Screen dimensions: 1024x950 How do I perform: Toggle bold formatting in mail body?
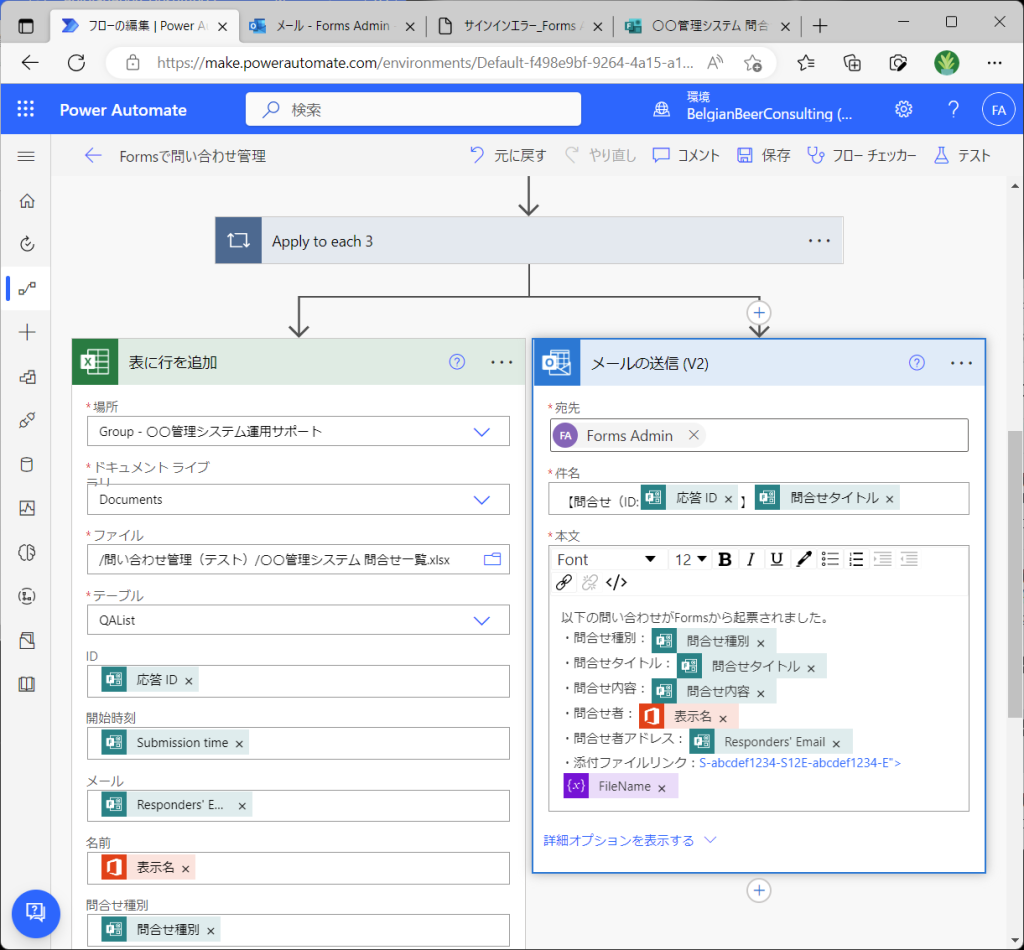pyautogui.click(x=724, y=559)
